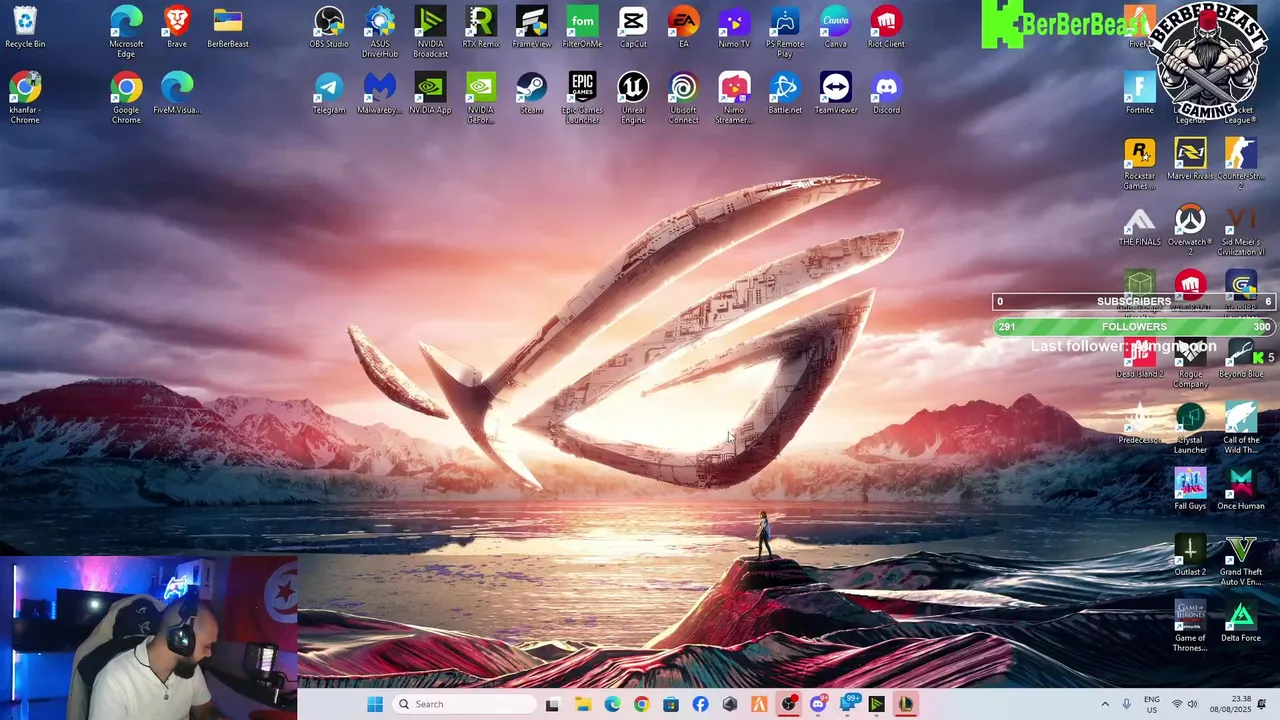Screen dimensions: 1280x720
Task: Open Delta Force desktop shortcut
Action: click(x=1241, y=621)
